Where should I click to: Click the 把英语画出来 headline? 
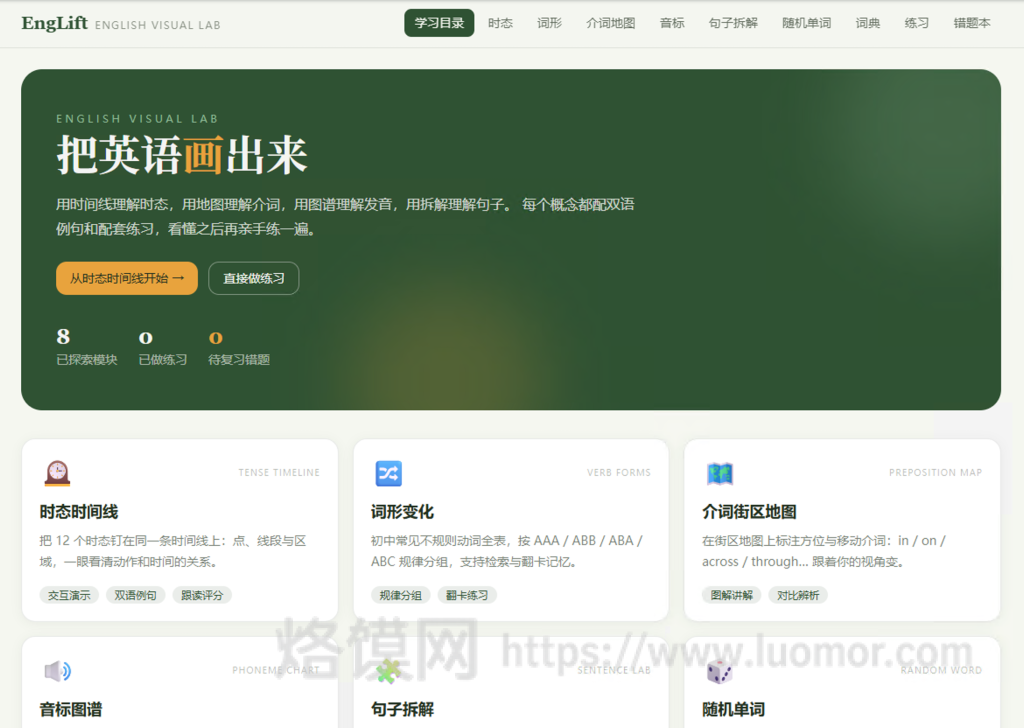pos(182,155)
